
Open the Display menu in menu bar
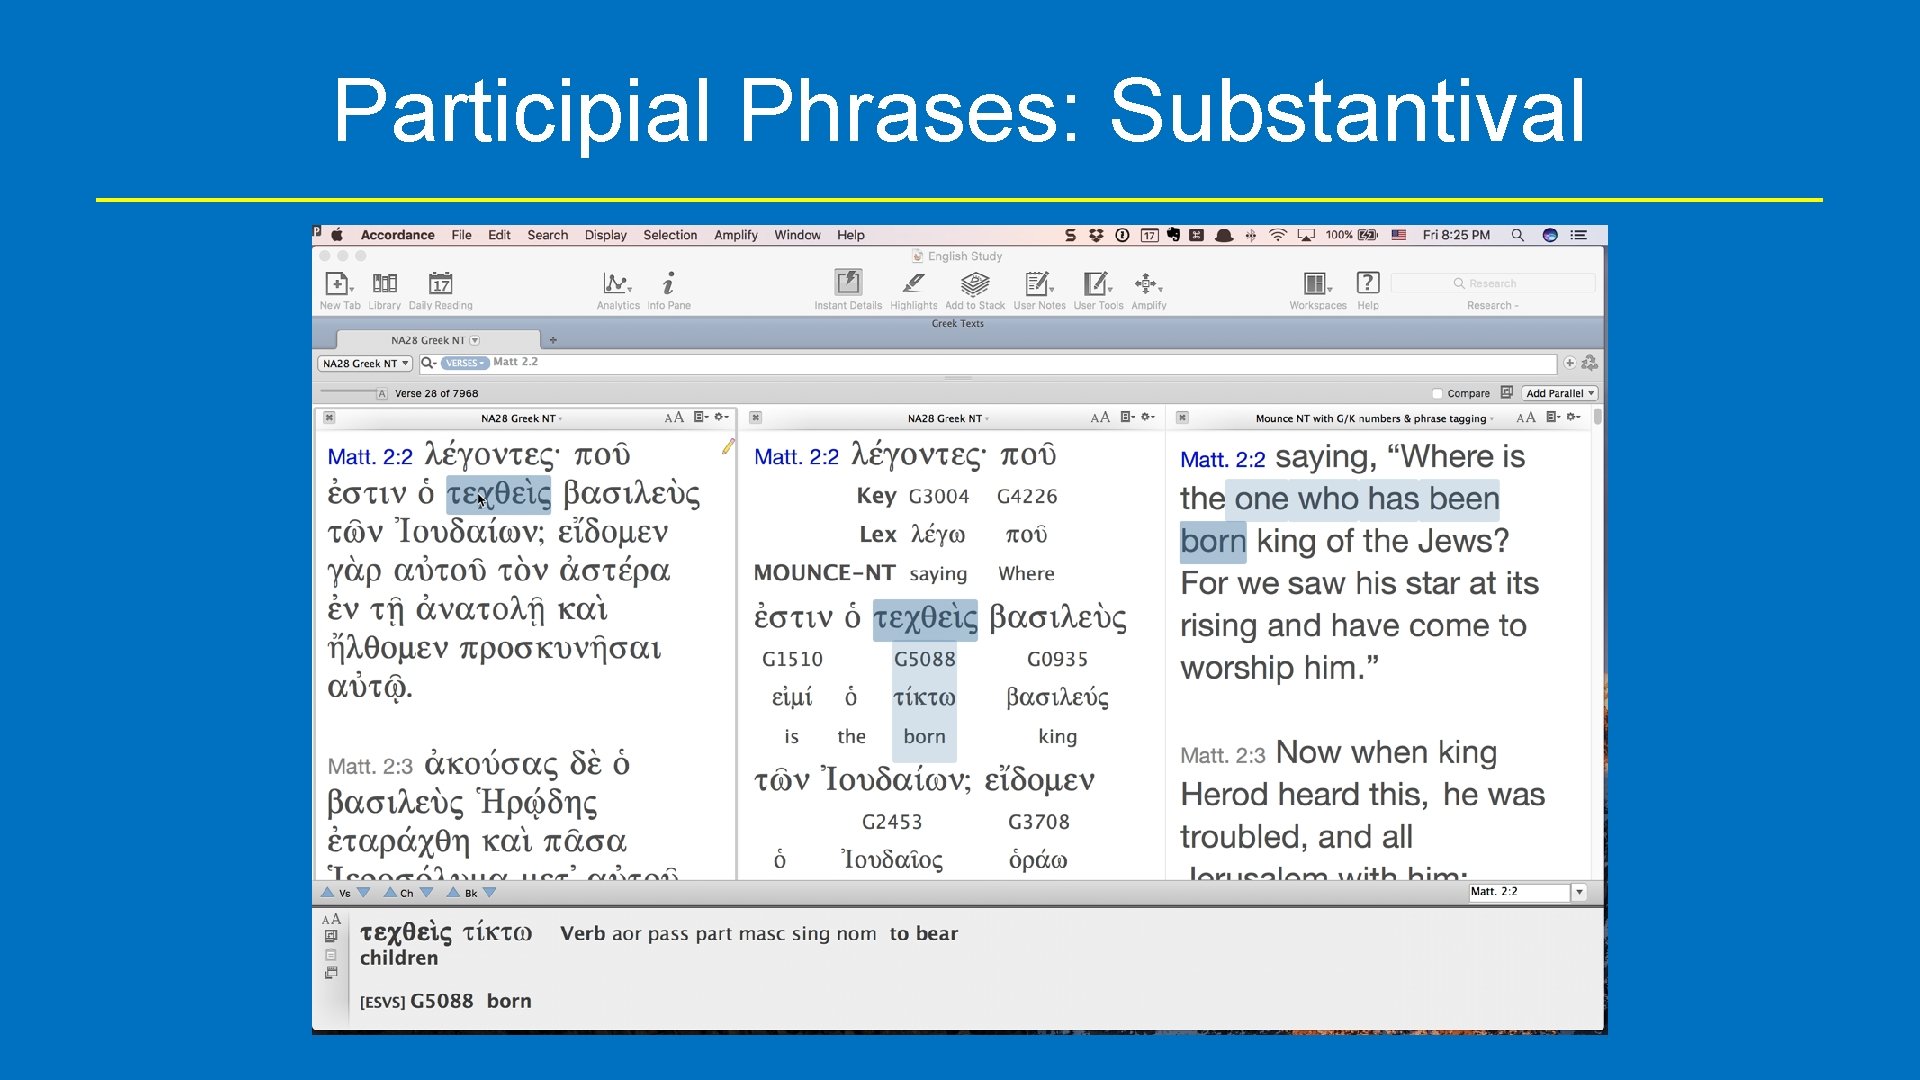coord(605,235)
